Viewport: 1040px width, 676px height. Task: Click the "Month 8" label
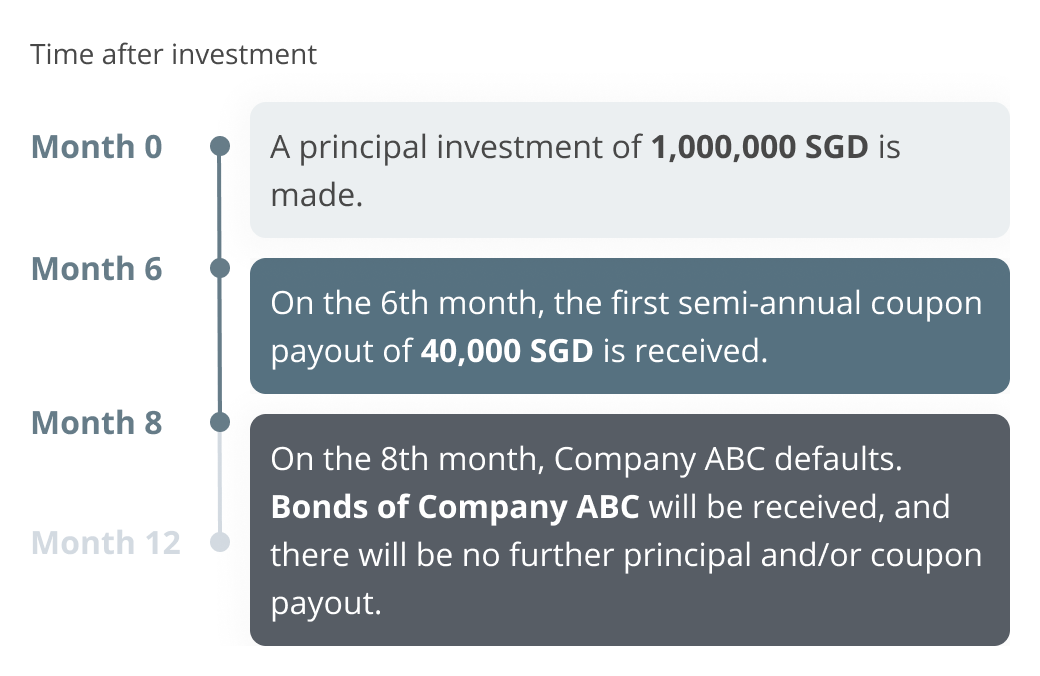[96, 422]
